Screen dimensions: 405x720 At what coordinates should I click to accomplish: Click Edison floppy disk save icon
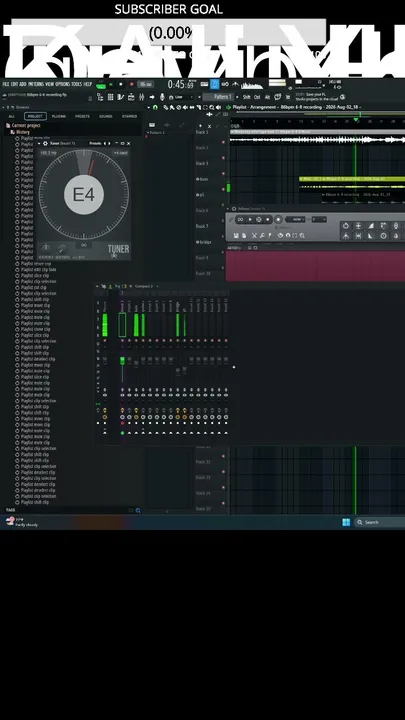click(x=236, y=236)
